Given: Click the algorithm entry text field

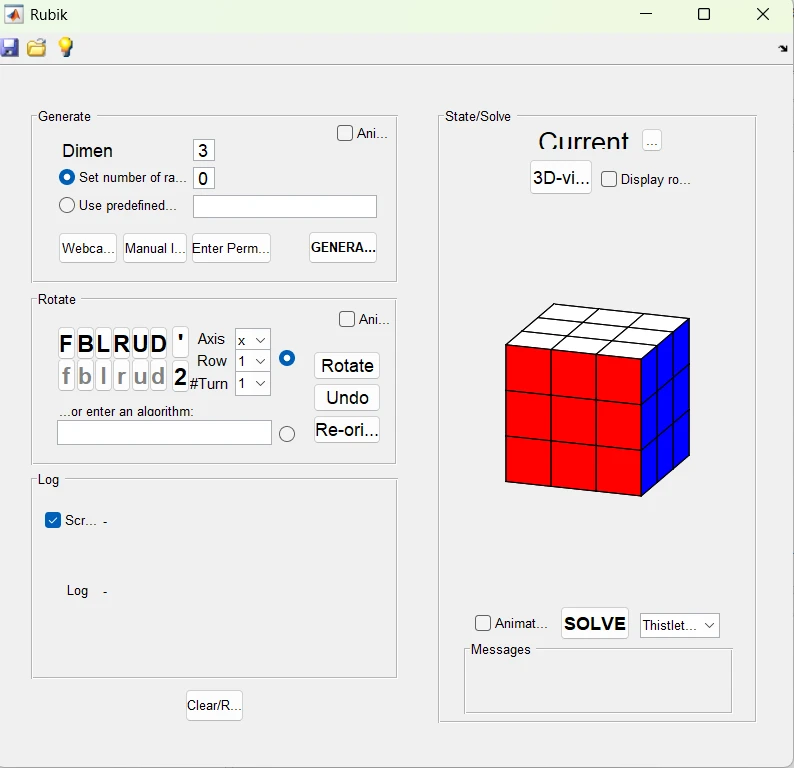Looking at the screenshot, I should pos(164,432).
